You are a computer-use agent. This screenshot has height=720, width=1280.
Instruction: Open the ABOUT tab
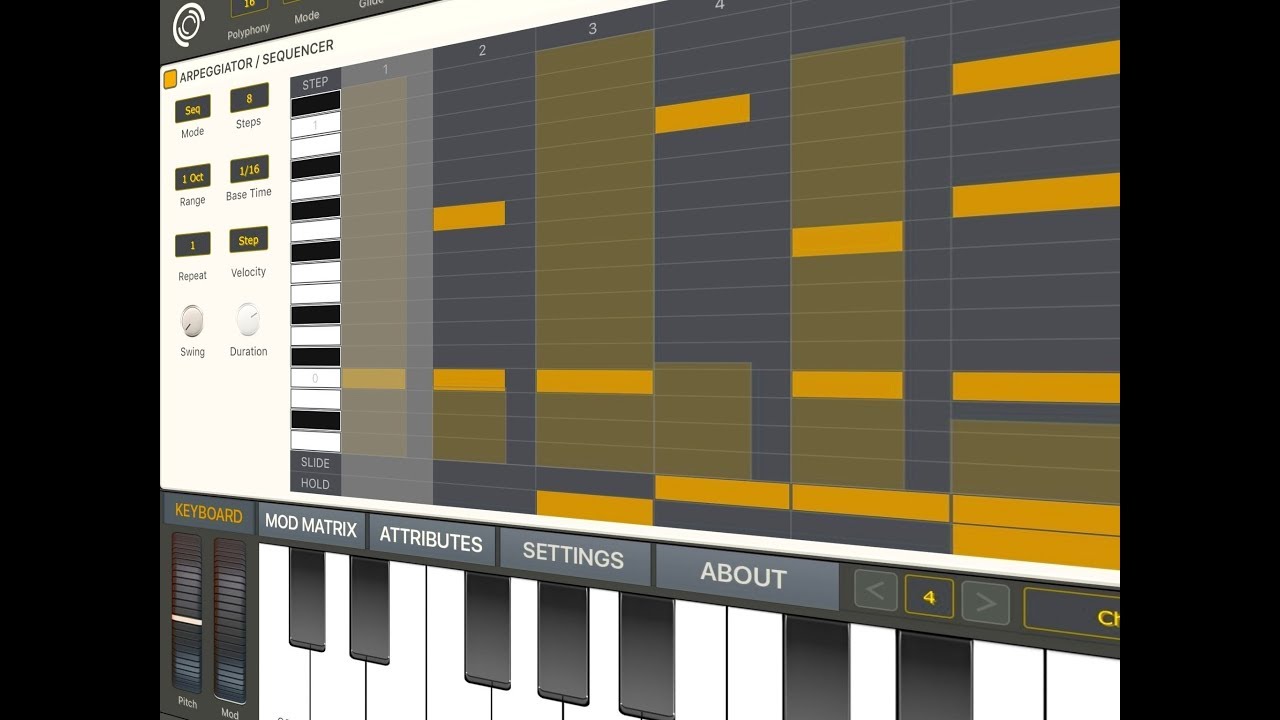(745, 575)
